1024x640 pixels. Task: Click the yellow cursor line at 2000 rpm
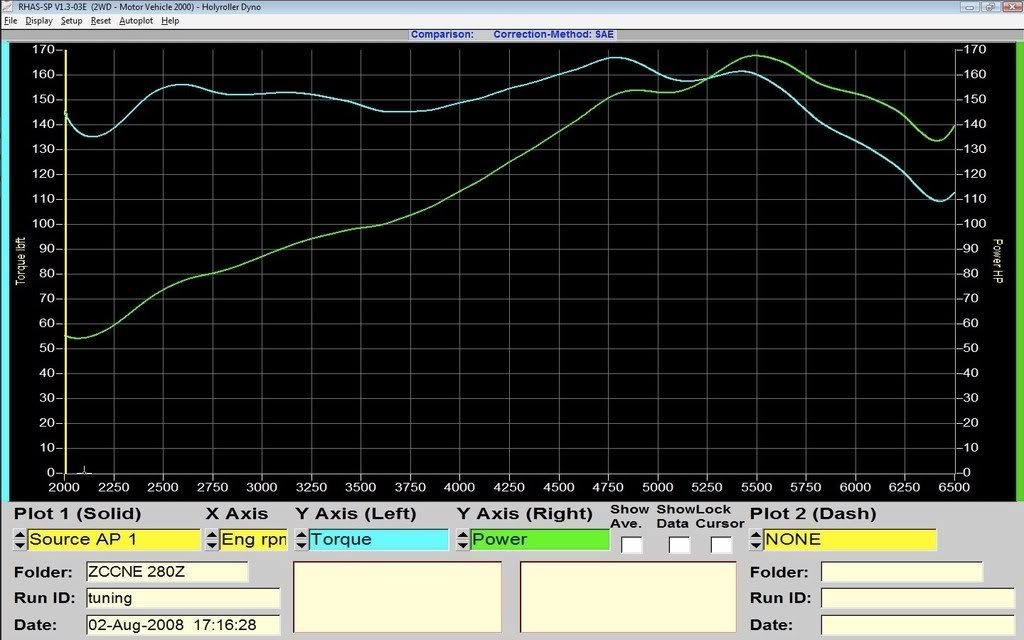[66, 261]
